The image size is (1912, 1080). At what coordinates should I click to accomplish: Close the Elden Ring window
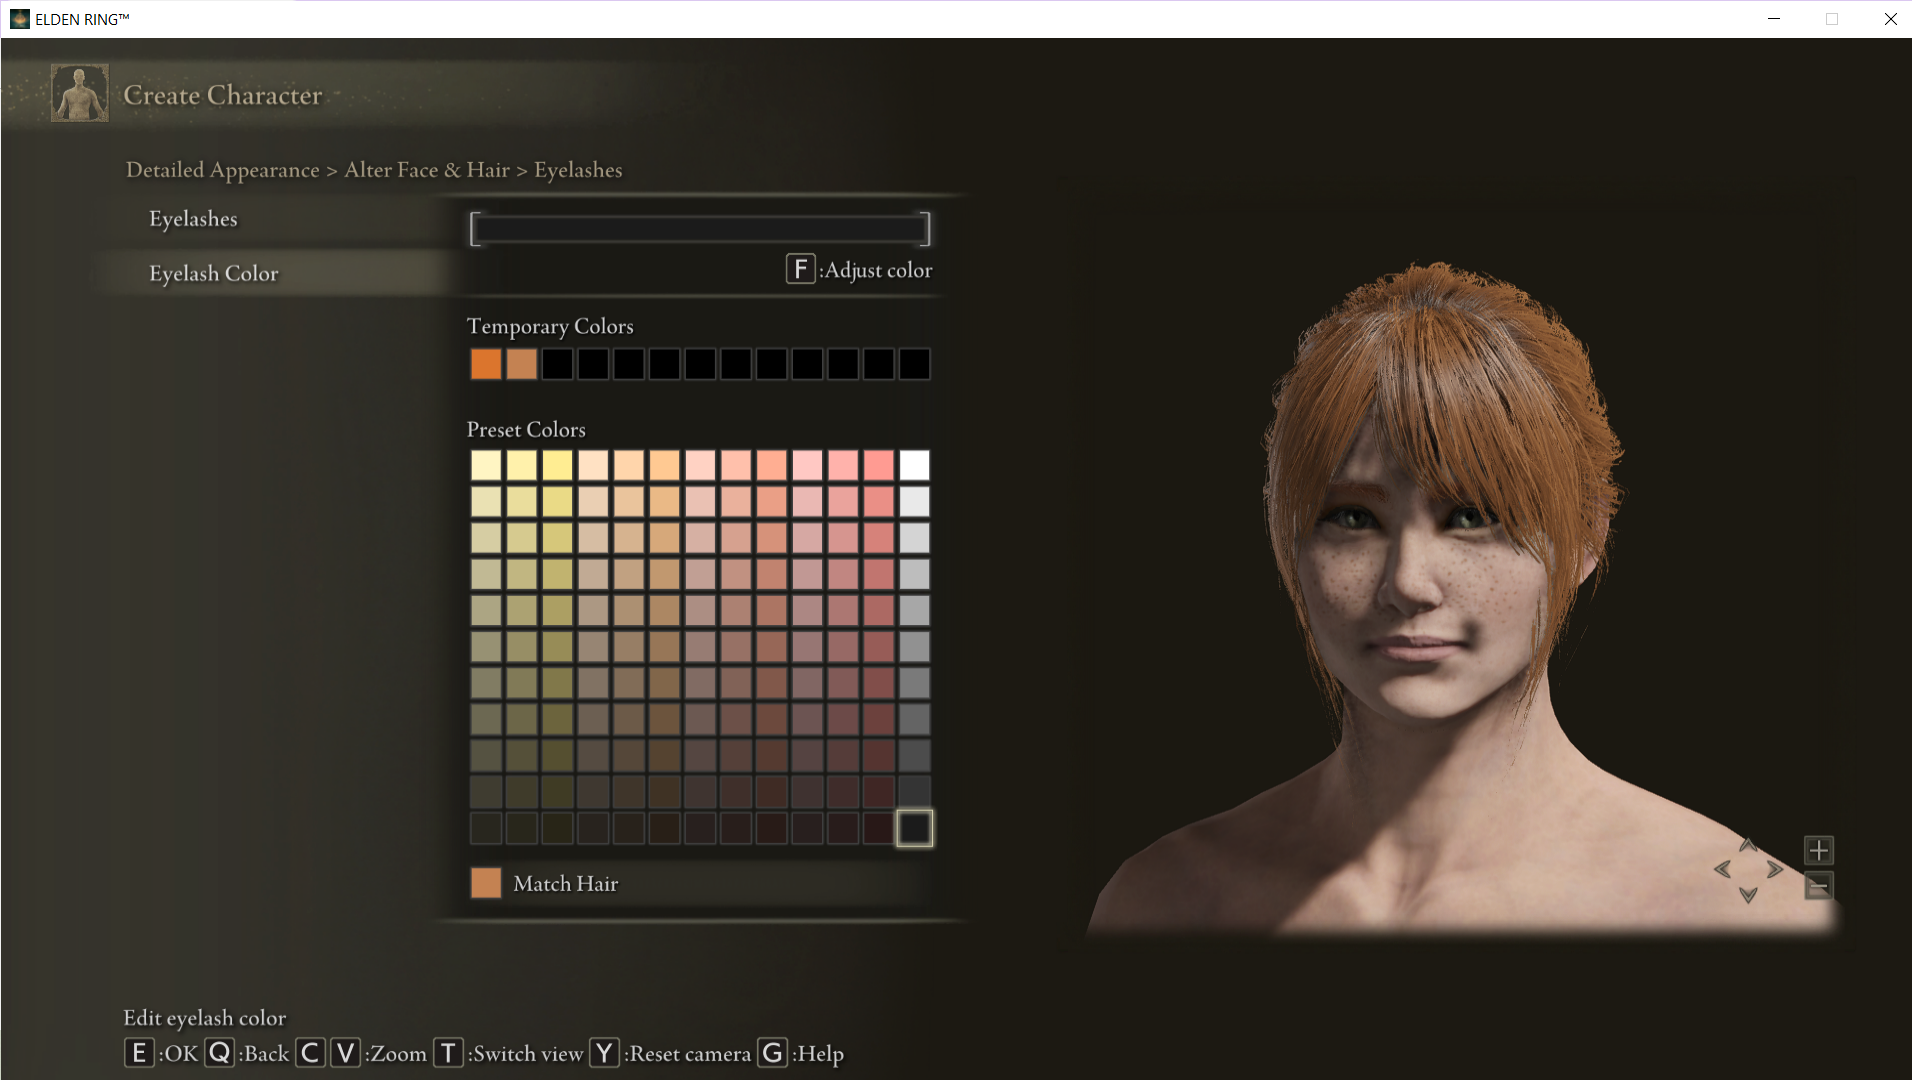click(1890, 19)
